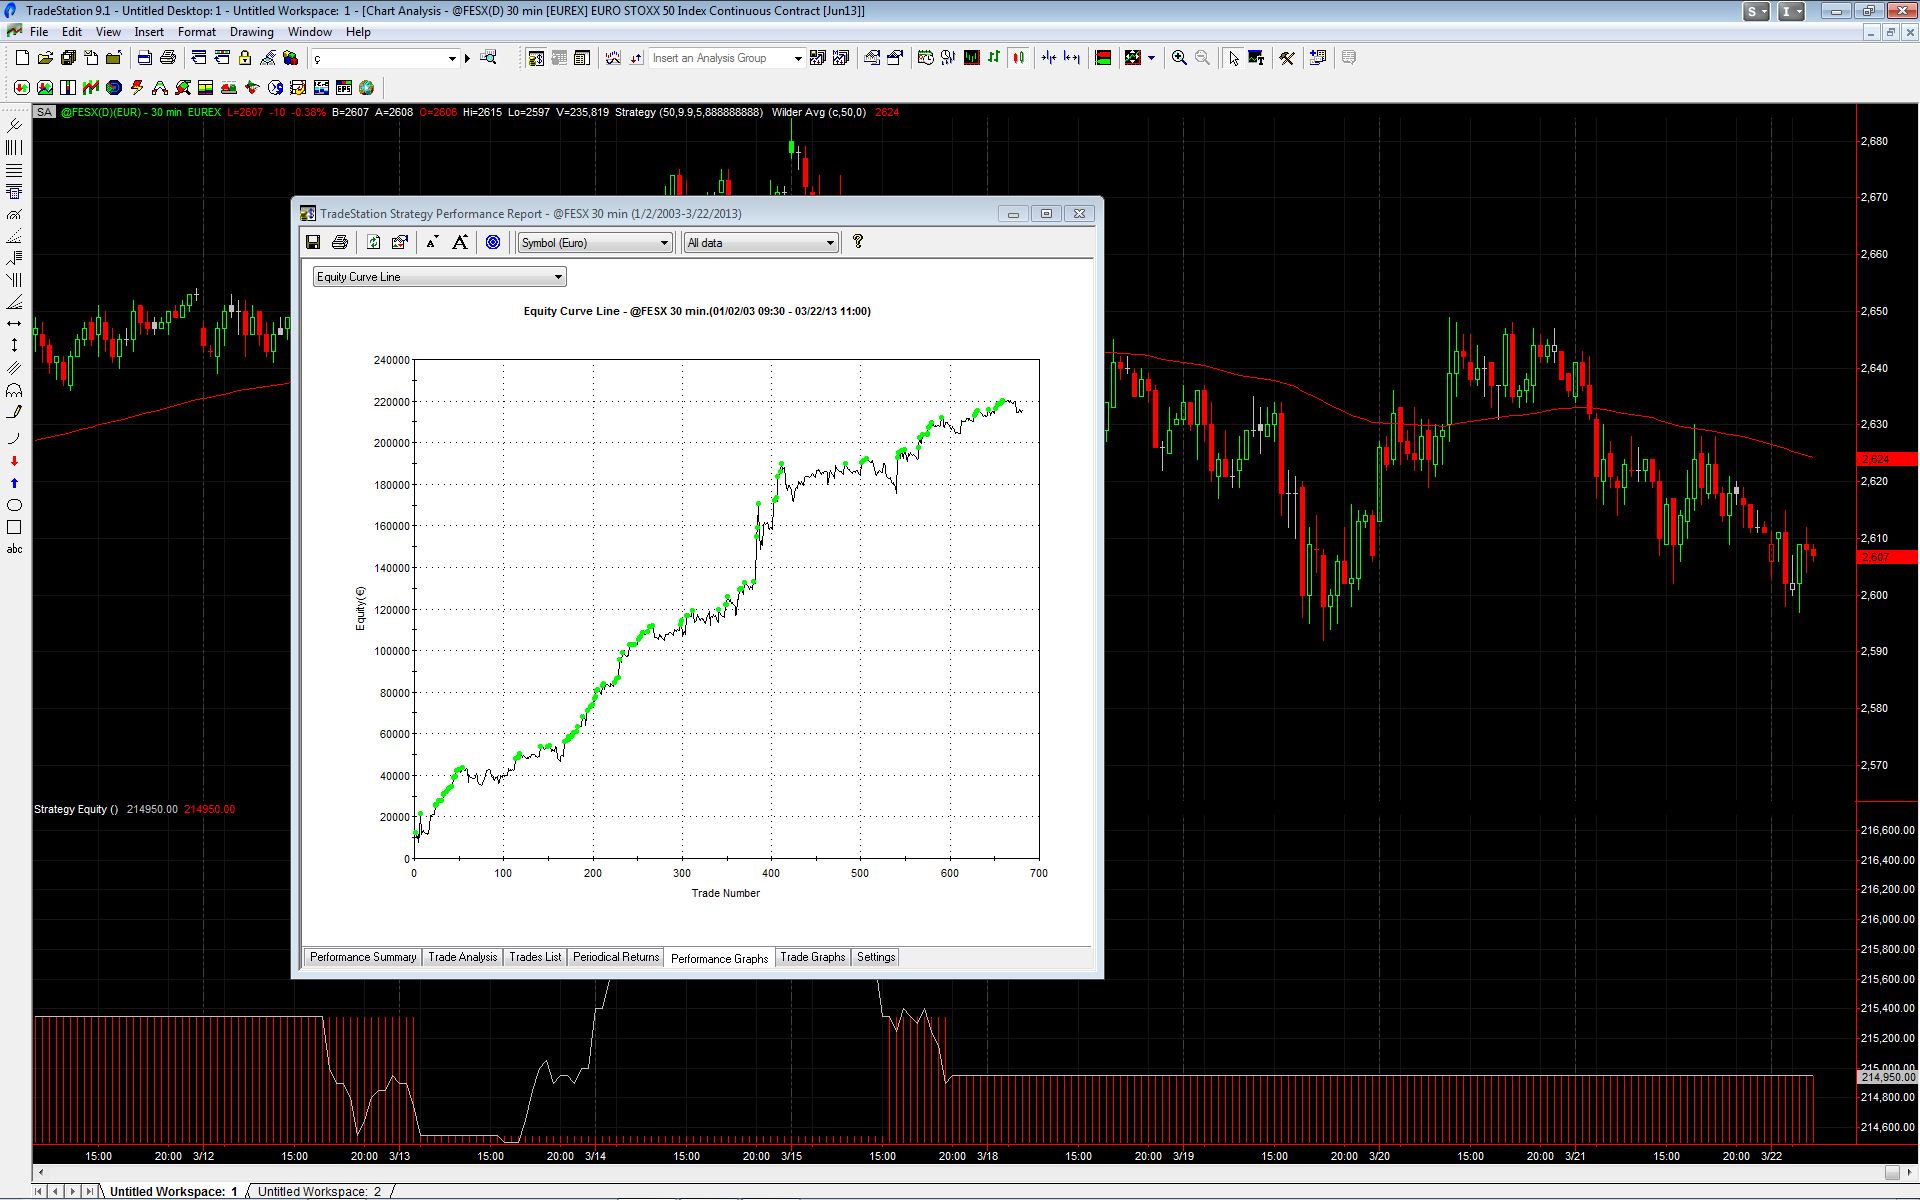Print the performance report
The width and height of the screenshot is (1920, 1200).
(340, 242)
